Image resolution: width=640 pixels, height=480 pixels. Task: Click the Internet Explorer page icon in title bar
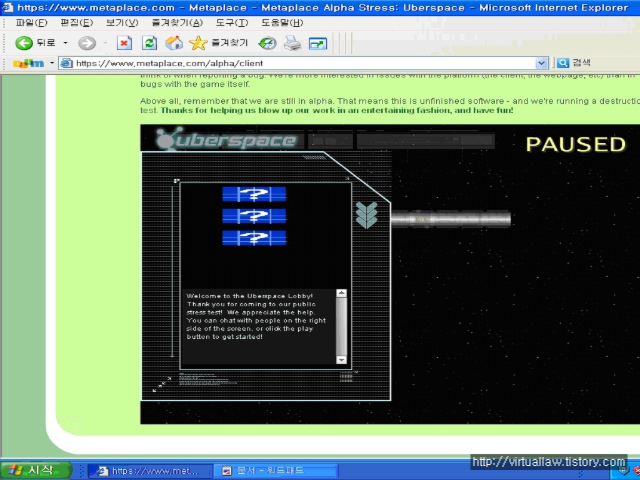7,7
